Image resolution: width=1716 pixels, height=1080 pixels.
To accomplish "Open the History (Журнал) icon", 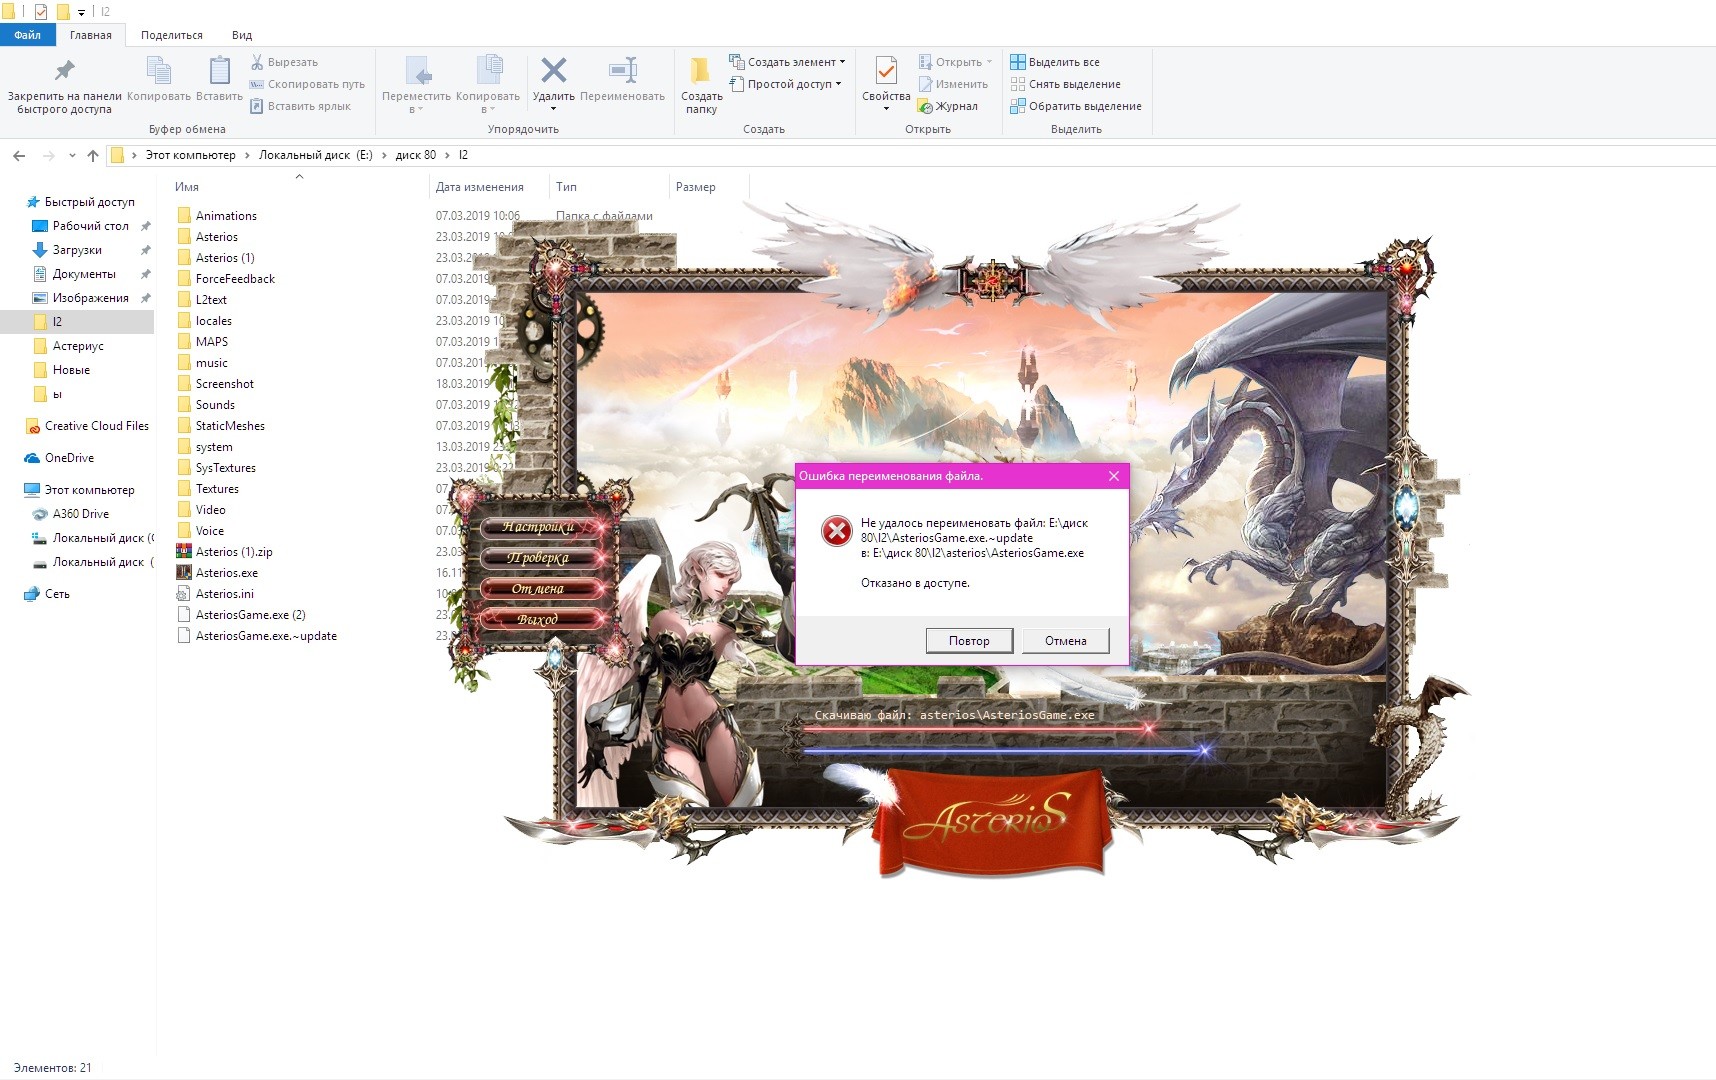I will 925,106.
